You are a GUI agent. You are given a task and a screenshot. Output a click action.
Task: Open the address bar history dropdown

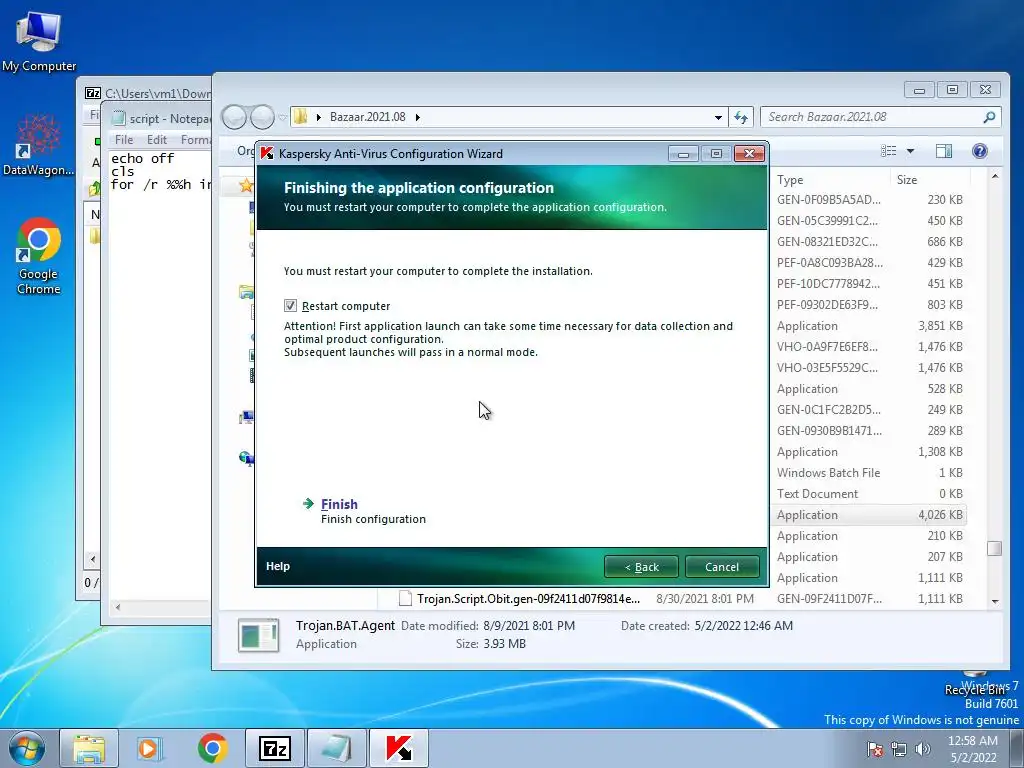point(718,118)
